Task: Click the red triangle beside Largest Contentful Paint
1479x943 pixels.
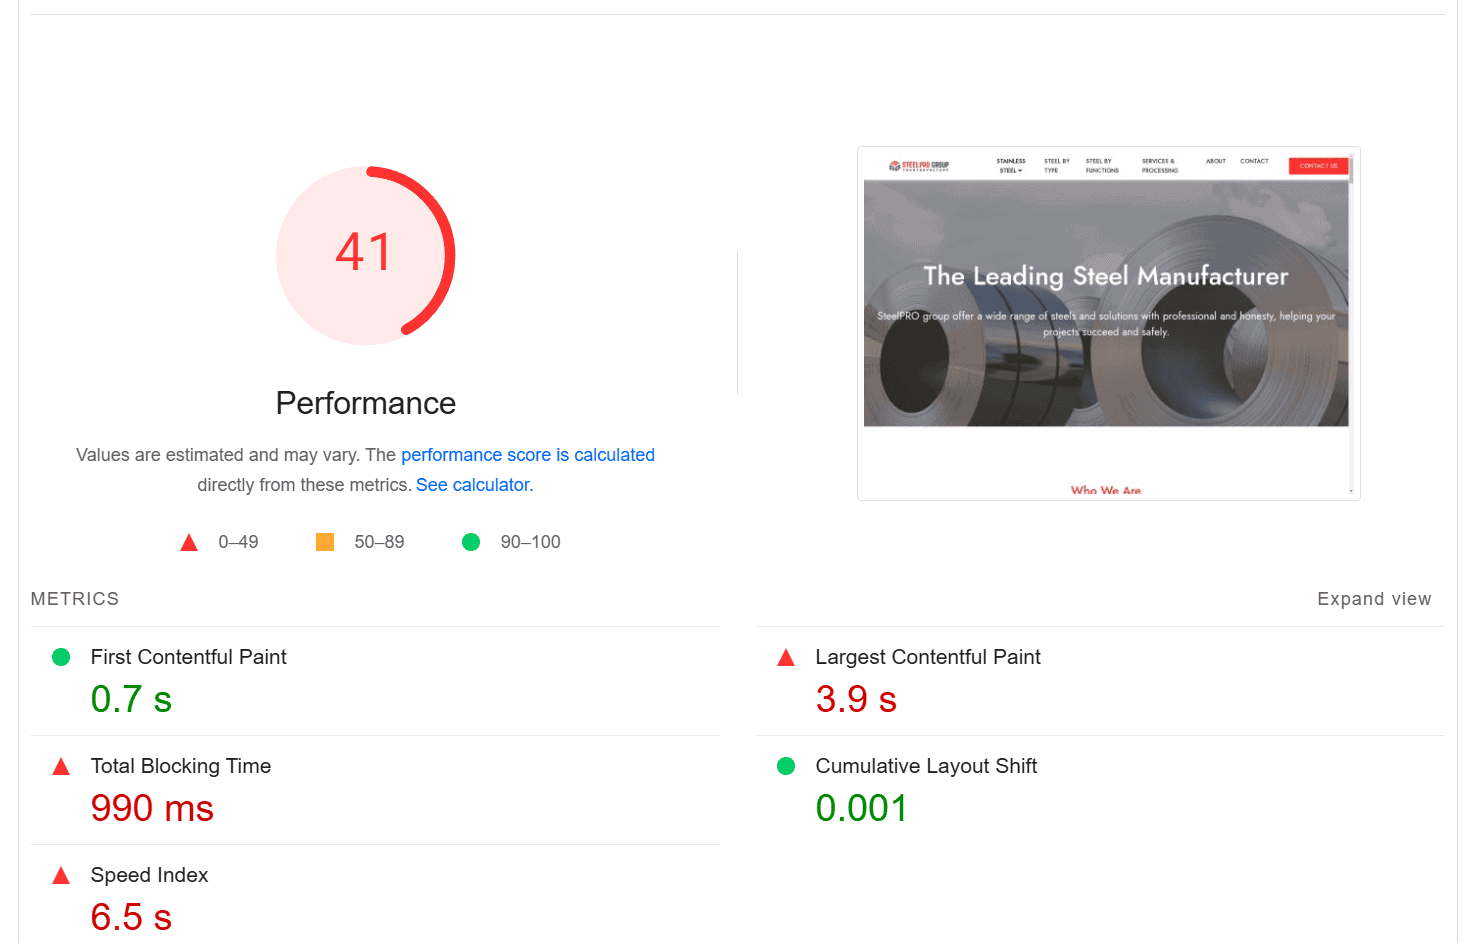Action: tap(786, 657)
